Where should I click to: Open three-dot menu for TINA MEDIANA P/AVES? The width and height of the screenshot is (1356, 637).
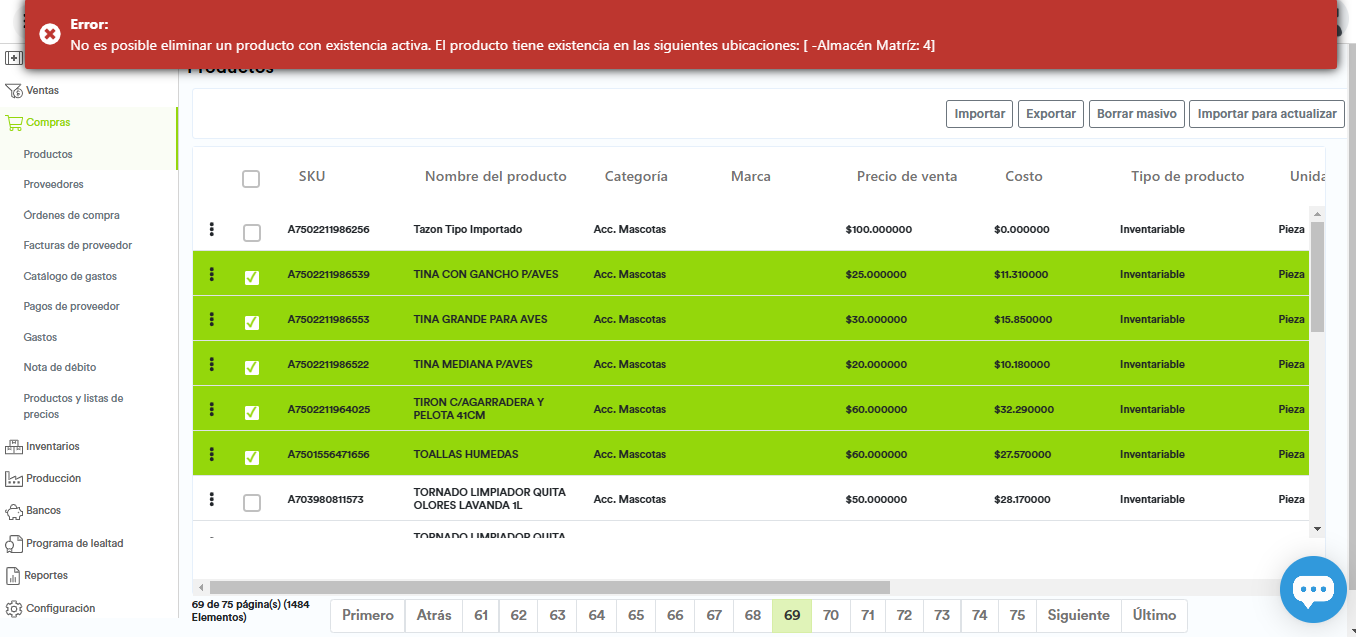click(x=211, y=364)
